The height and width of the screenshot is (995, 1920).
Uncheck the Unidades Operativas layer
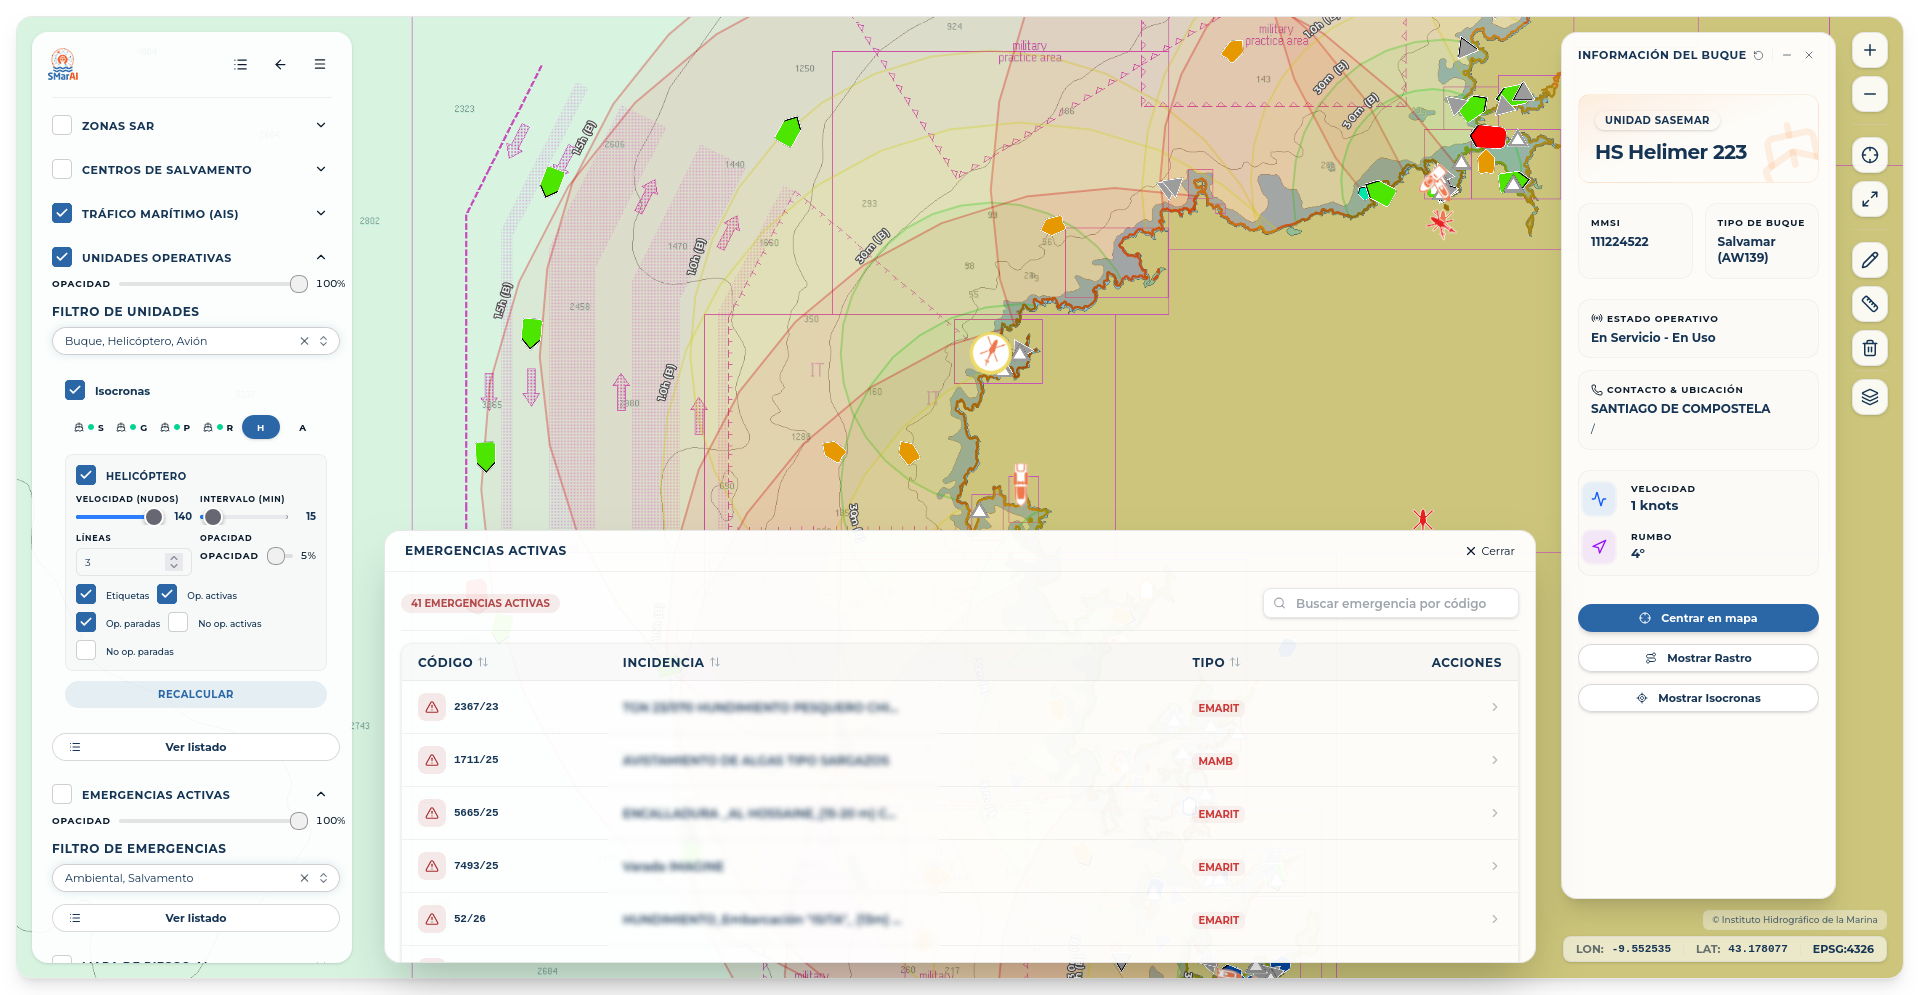(x=62, y=257)
